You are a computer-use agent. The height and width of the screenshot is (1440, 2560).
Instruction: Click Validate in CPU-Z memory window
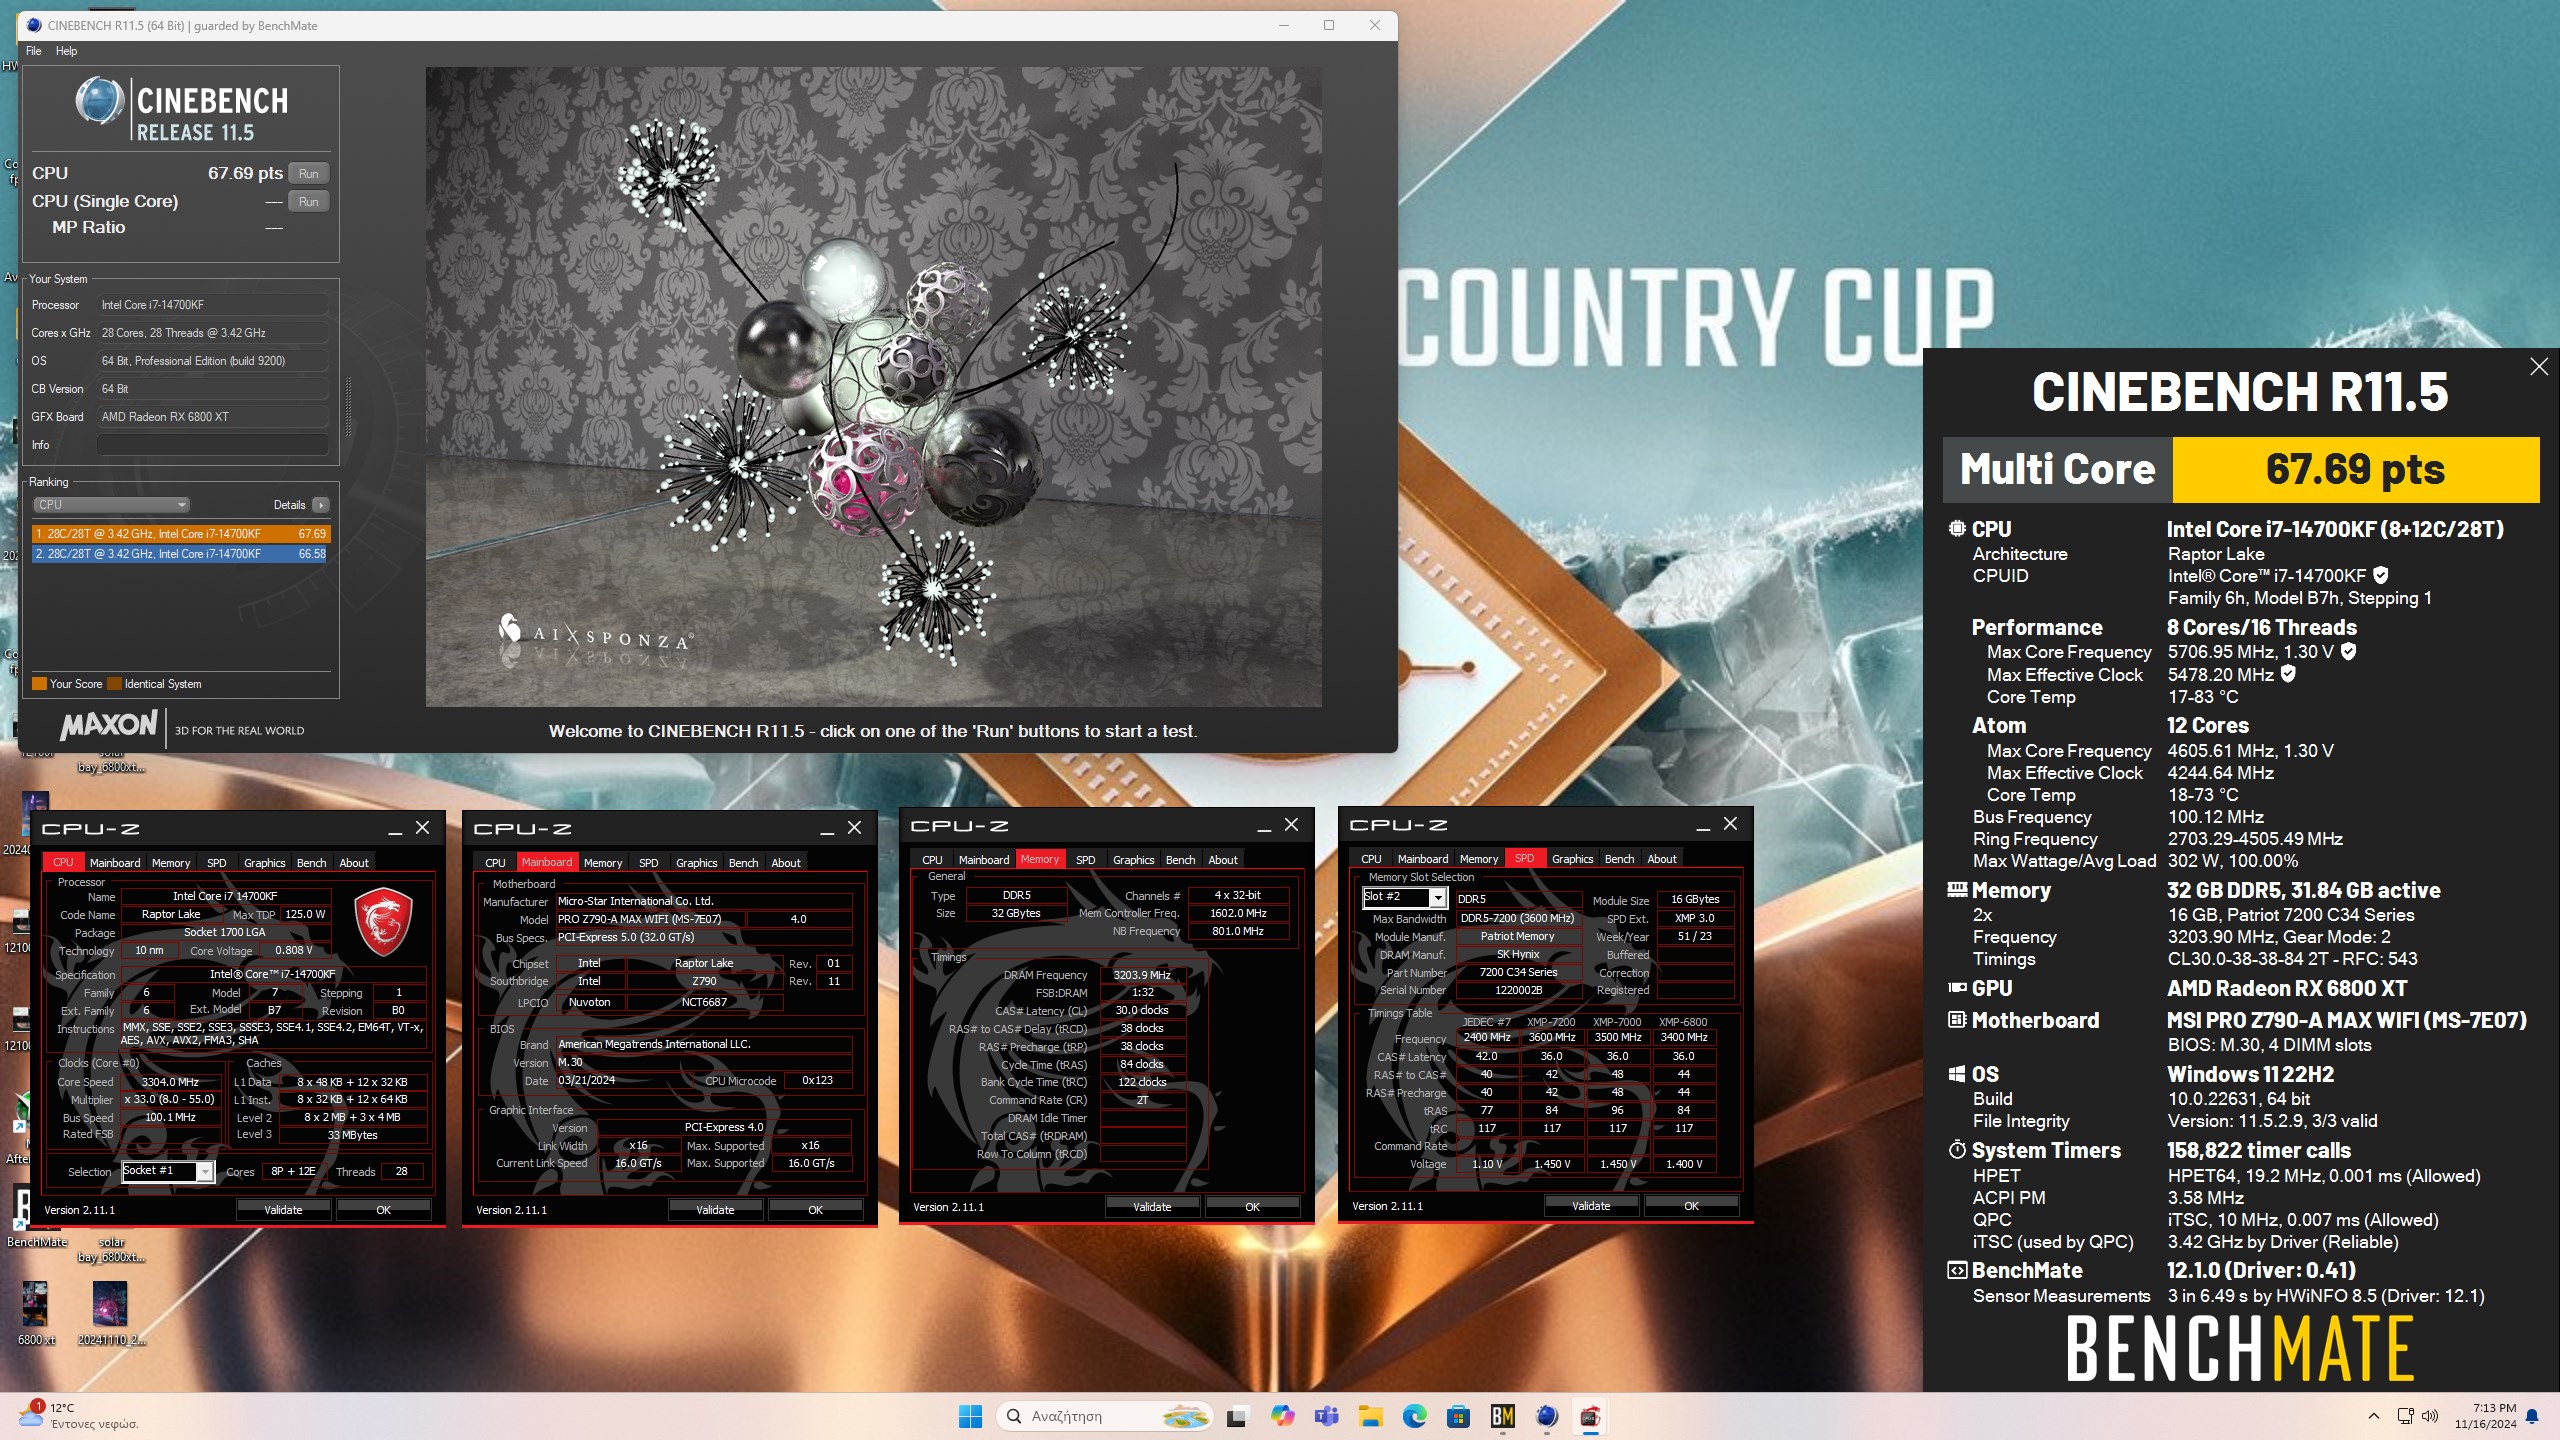coord(1152,1207)
